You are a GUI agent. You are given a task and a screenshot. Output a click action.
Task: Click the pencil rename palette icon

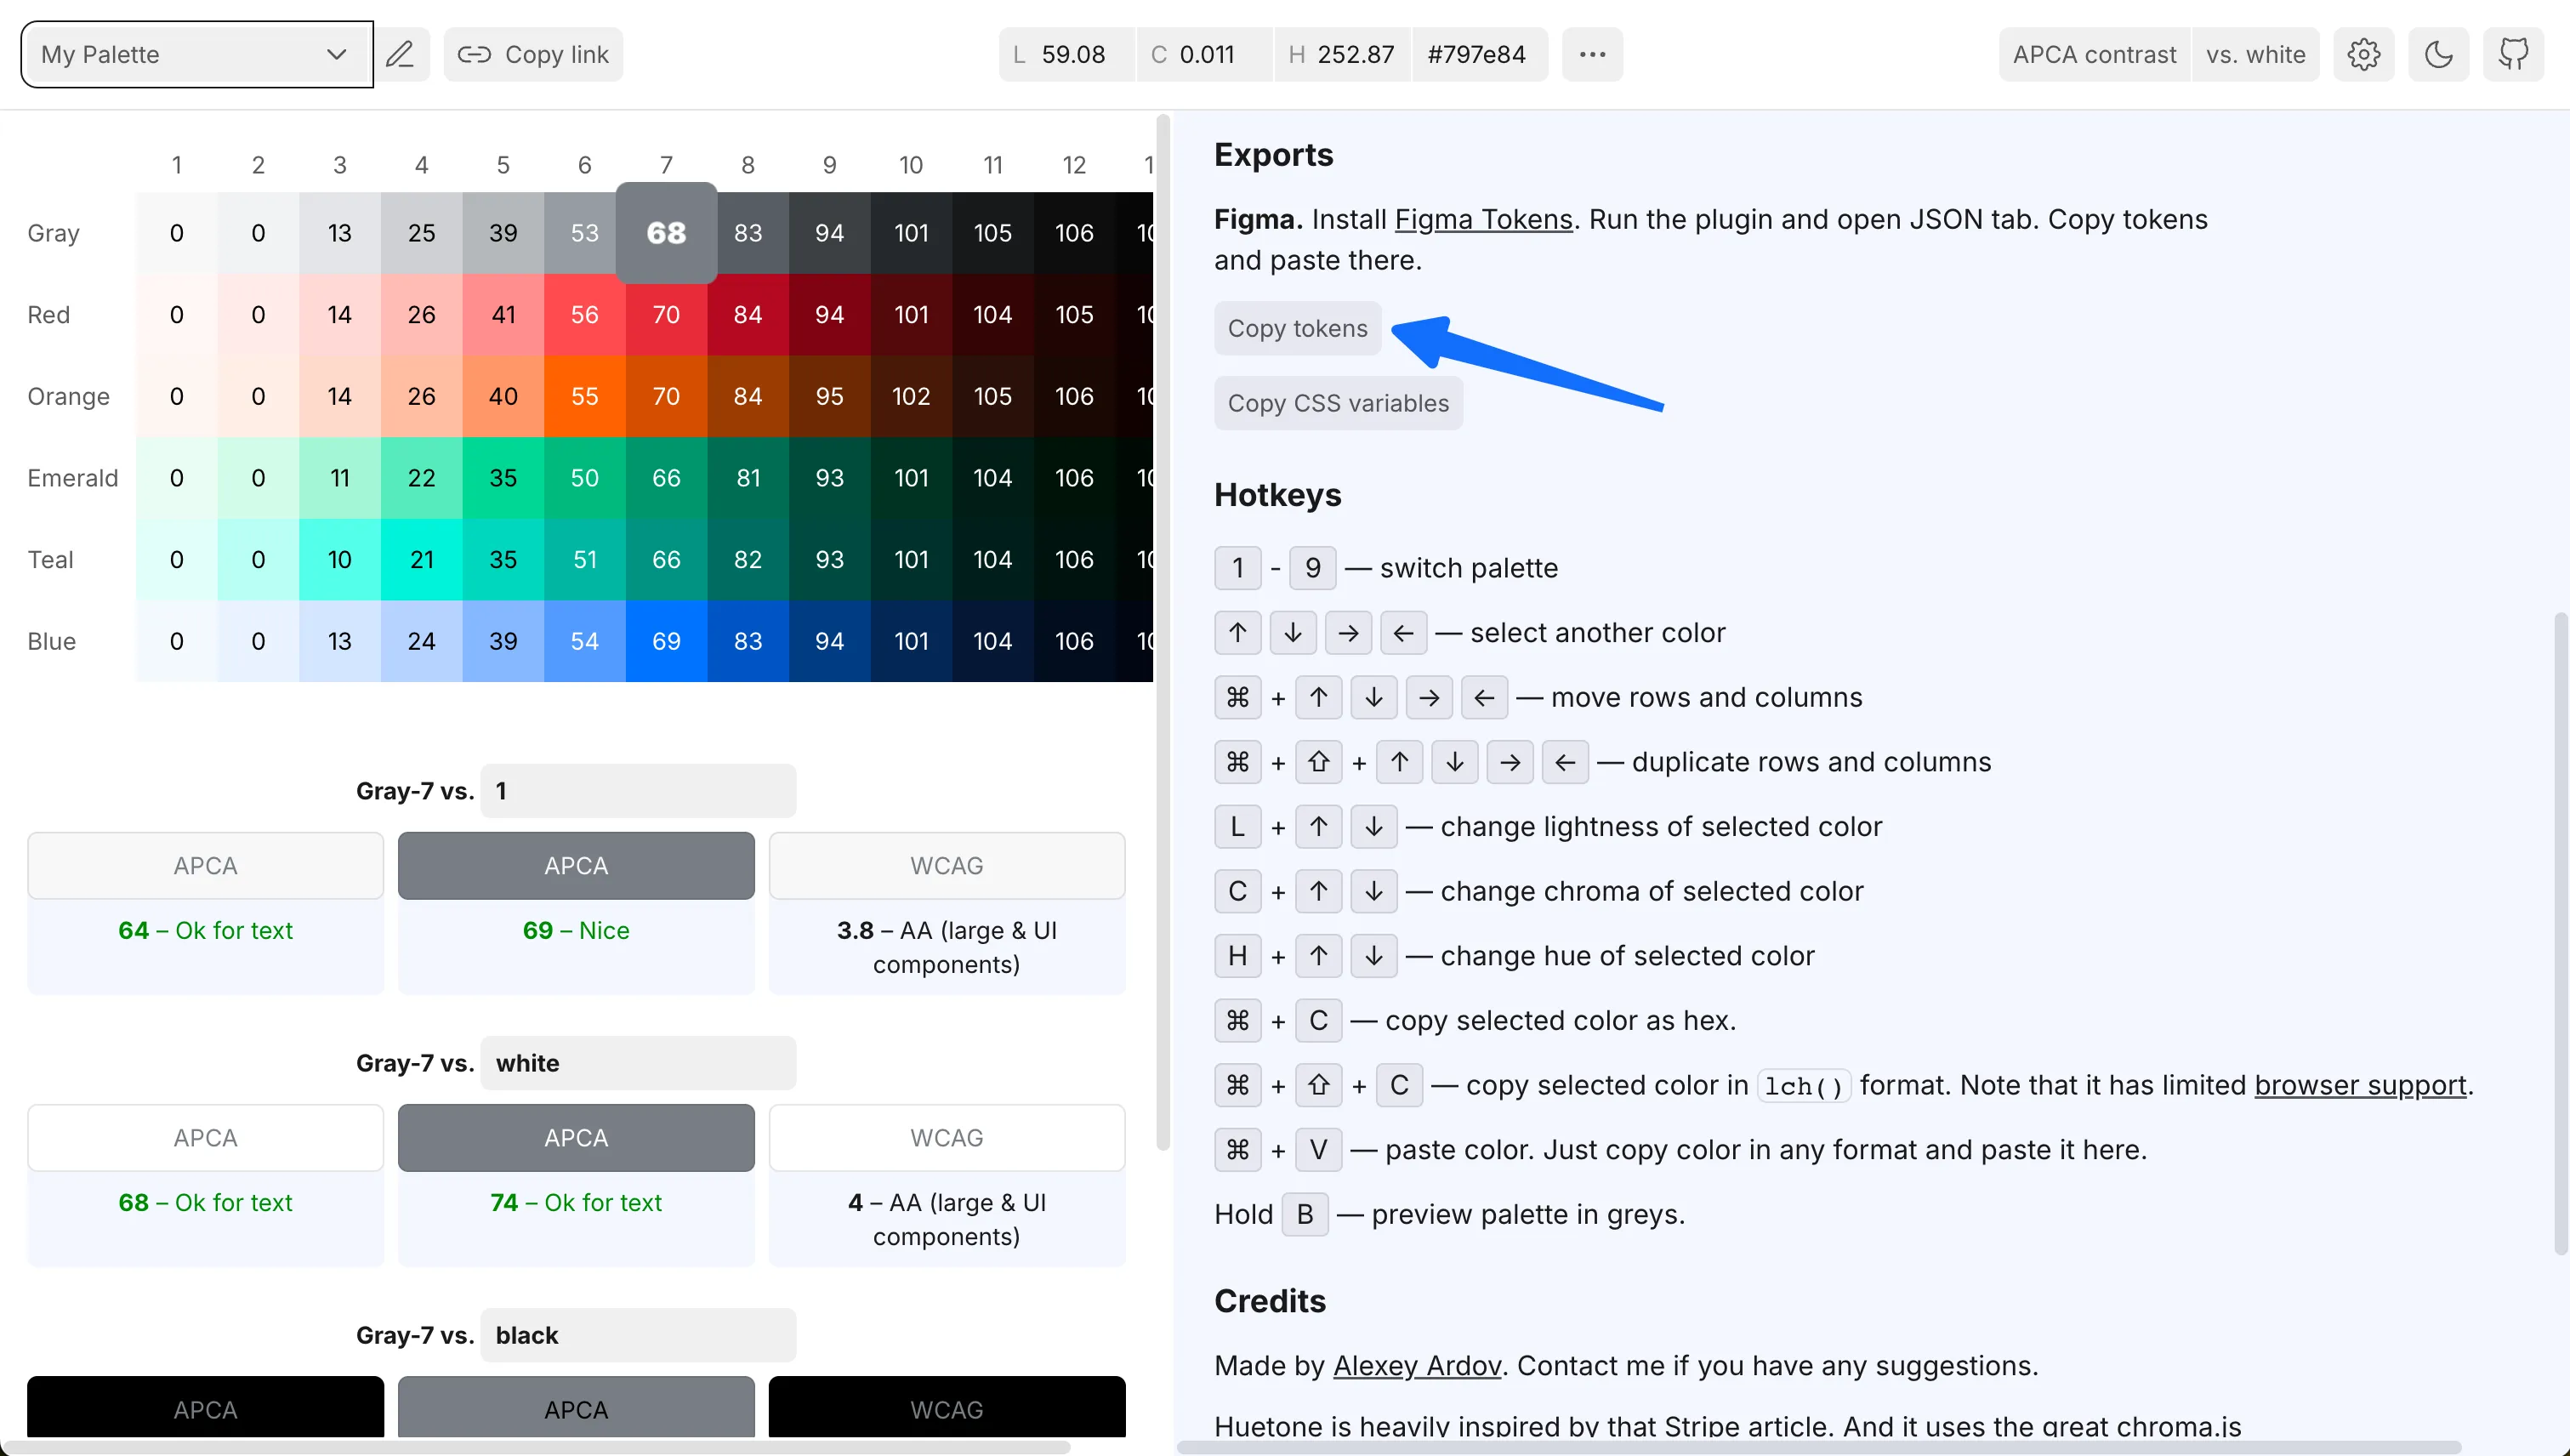[400, 54]
